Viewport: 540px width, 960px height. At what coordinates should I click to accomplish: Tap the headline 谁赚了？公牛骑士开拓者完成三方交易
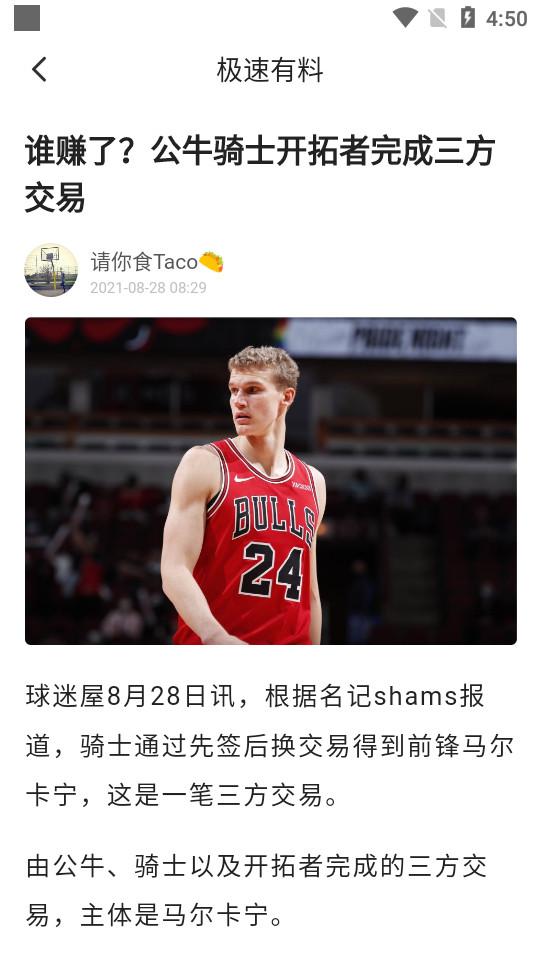click(x=260, y=174)
